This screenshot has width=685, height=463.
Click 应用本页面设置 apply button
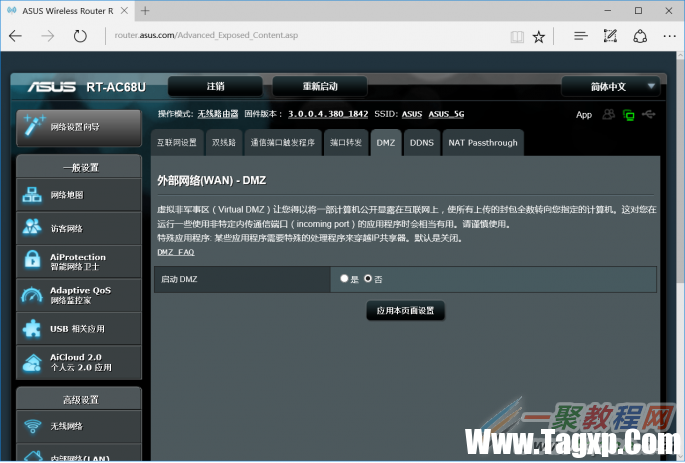[405, 311]
